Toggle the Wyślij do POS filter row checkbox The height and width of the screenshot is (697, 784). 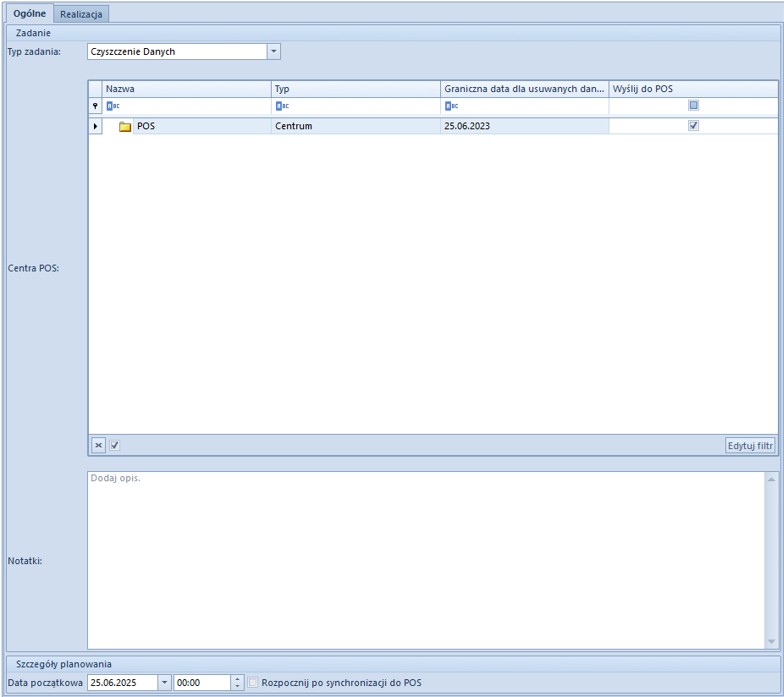[693, 105]
